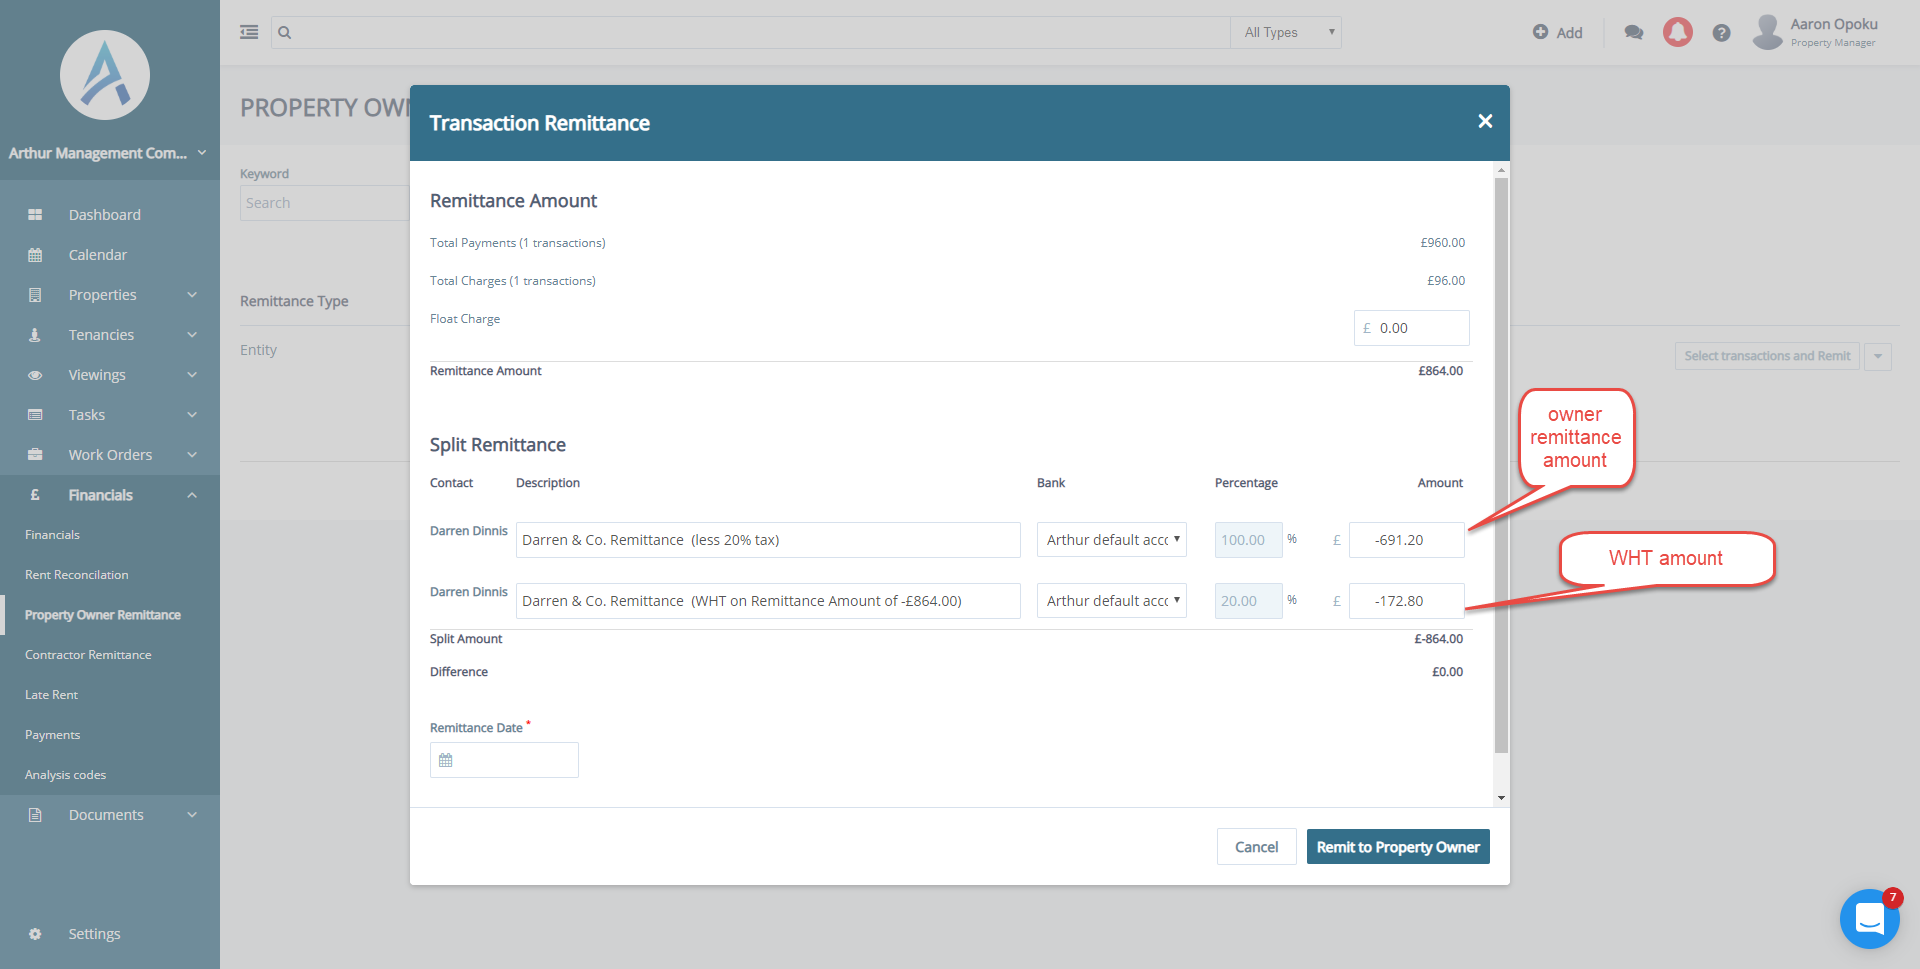Click the Documents file icon
The image size is (1920, 969).
[x=35, y=815]
